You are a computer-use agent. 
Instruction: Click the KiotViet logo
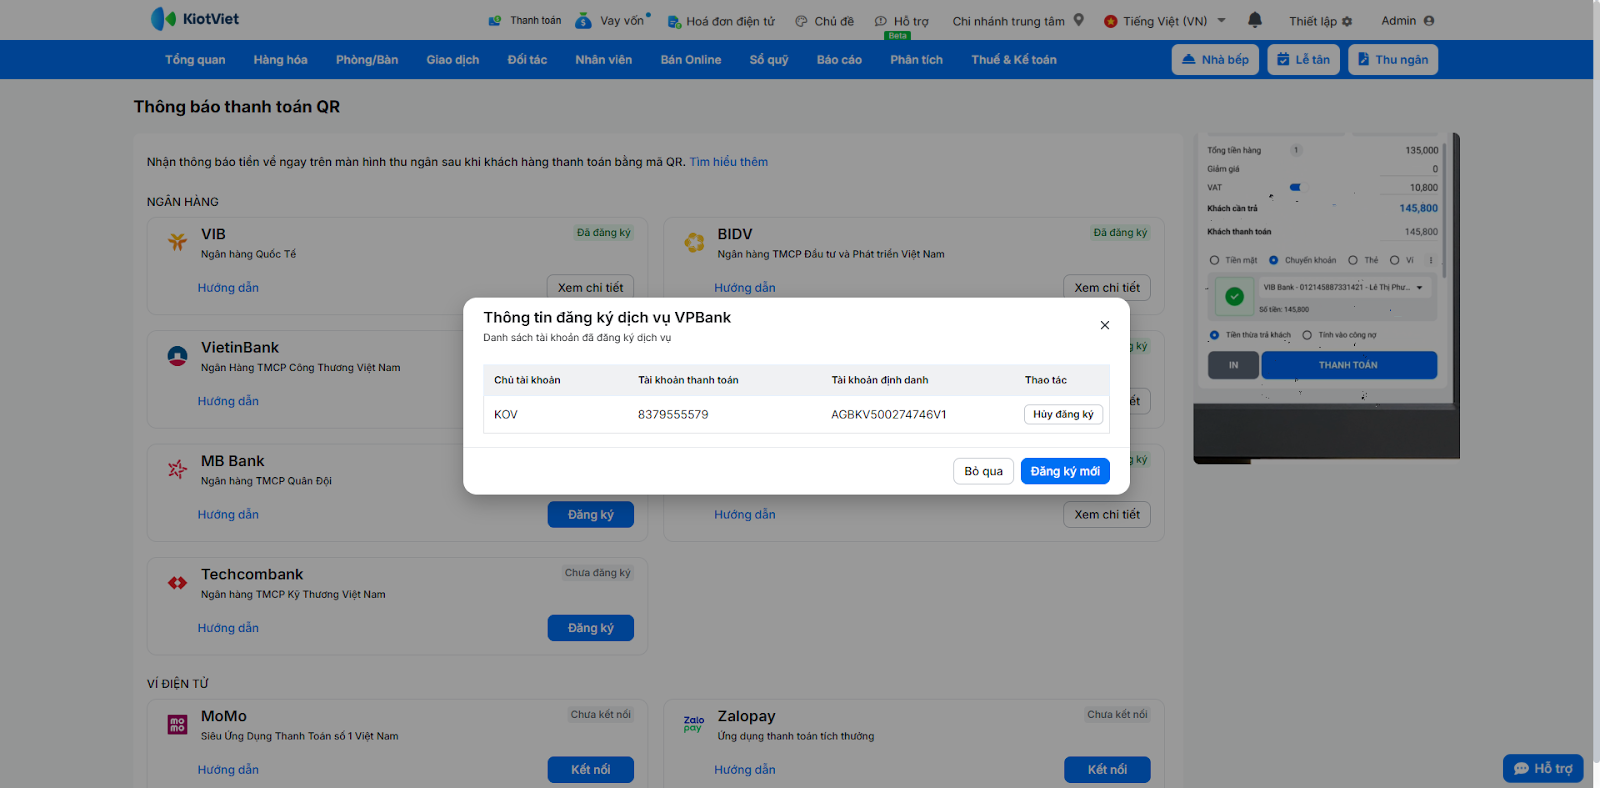click(194, 19)
